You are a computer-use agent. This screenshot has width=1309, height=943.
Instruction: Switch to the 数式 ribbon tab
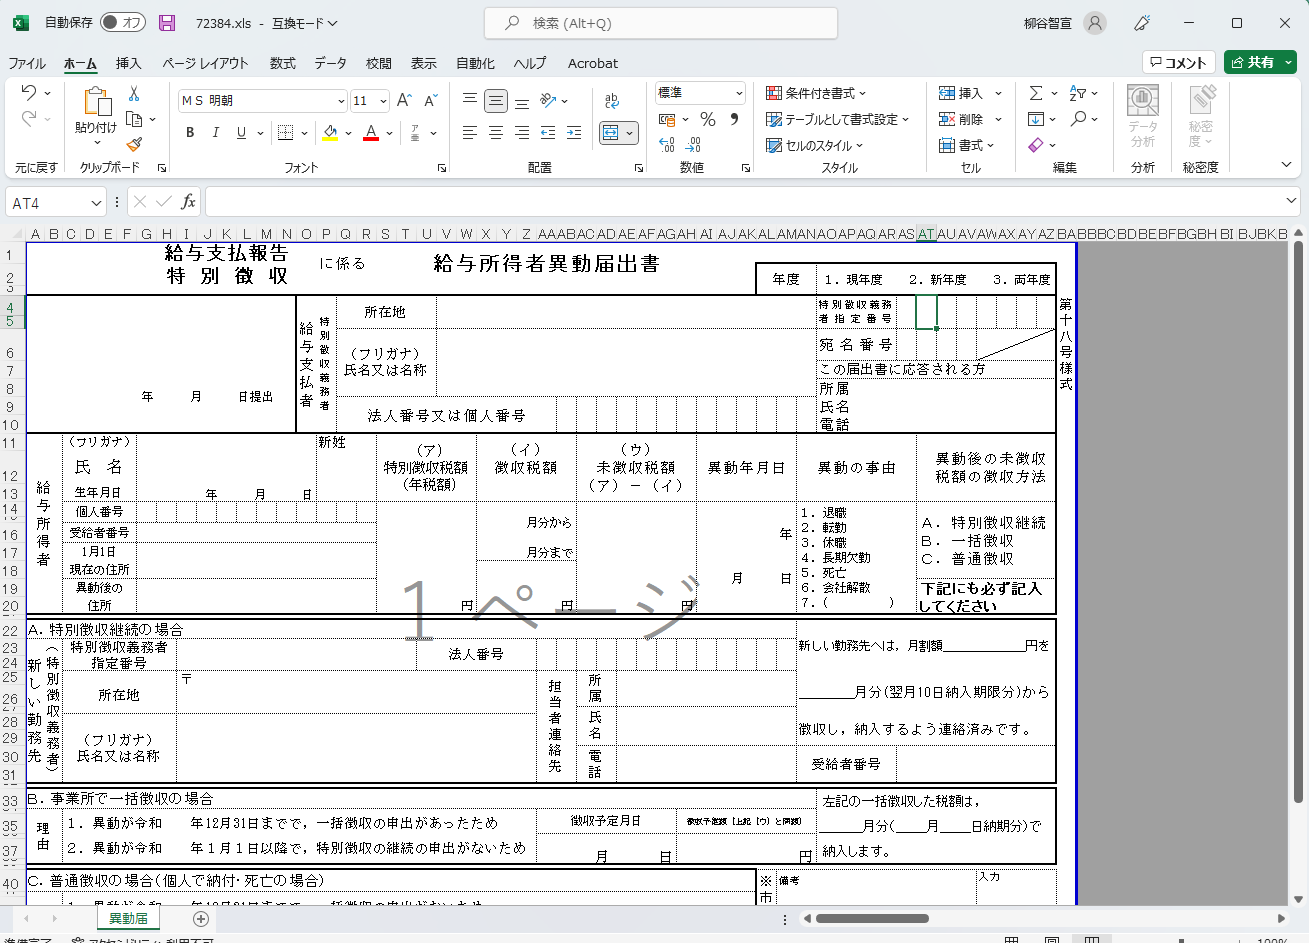pyautogui.click(x=283, y=63)
